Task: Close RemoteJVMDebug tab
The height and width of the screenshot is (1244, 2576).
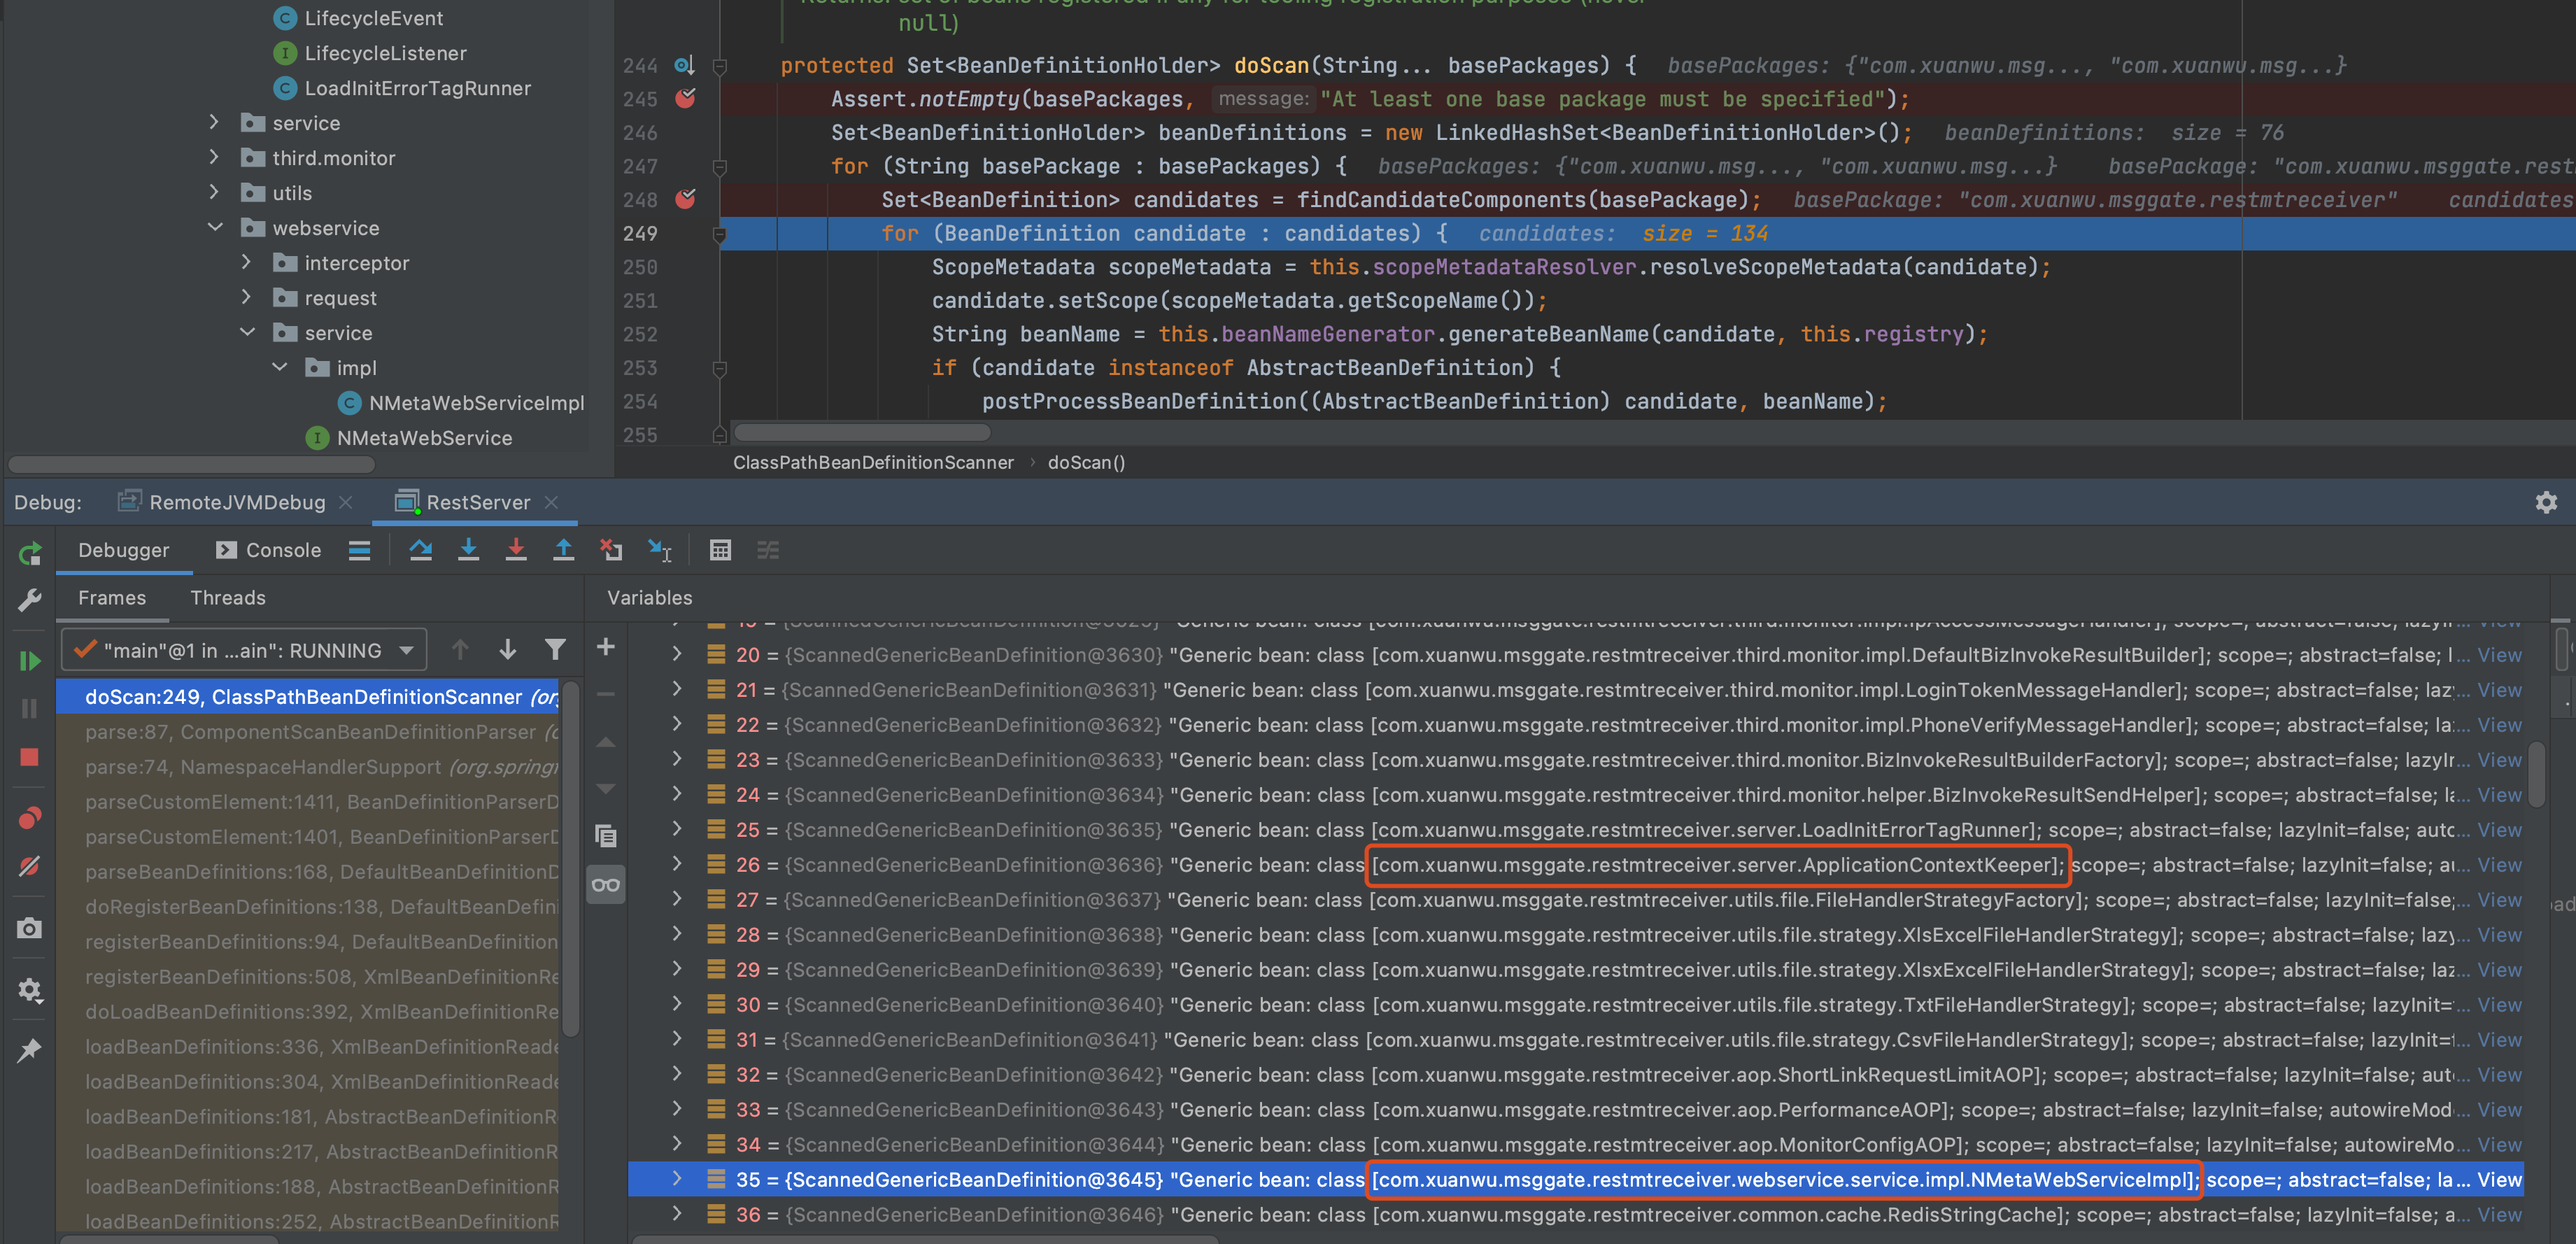Action: click(x=346, y=502)
